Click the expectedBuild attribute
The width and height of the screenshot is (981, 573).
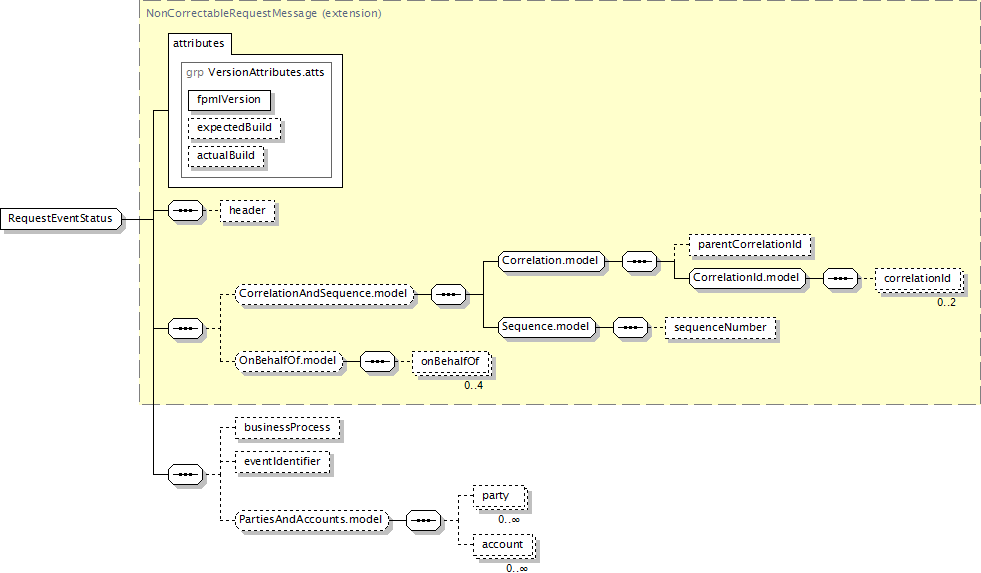coord(234,128)
